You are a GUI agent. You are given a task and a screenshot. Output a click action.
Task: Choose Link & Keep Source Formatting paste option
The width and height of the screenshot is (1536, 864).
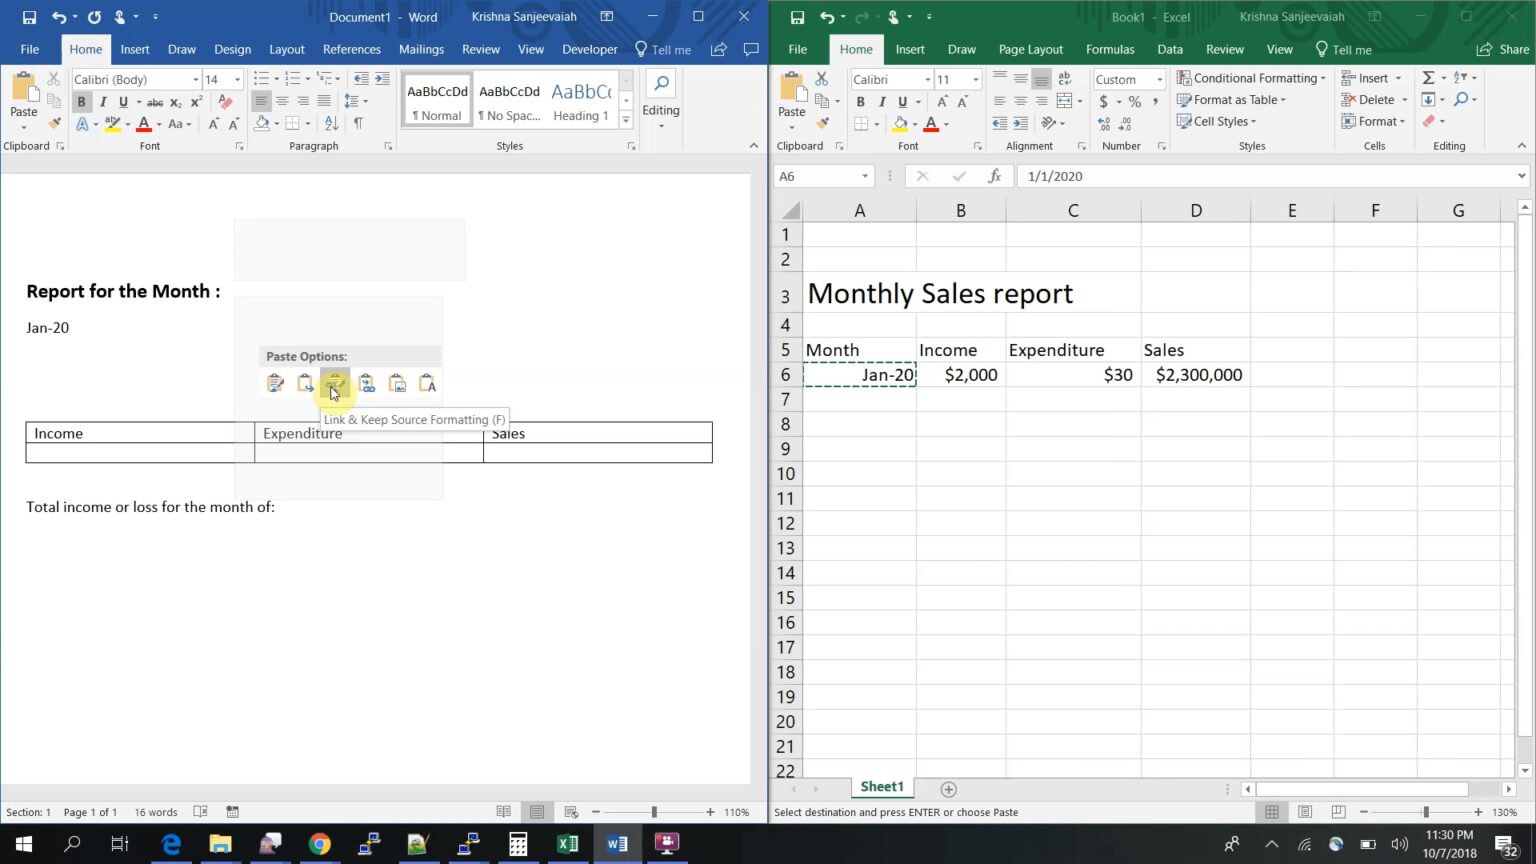click(335, 383)
